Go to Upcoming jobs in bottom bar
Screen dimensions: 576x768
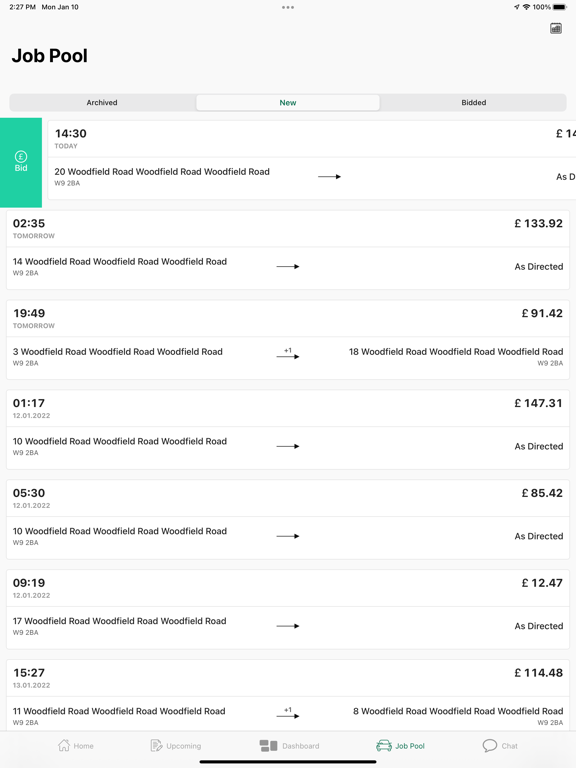[175, 745]
